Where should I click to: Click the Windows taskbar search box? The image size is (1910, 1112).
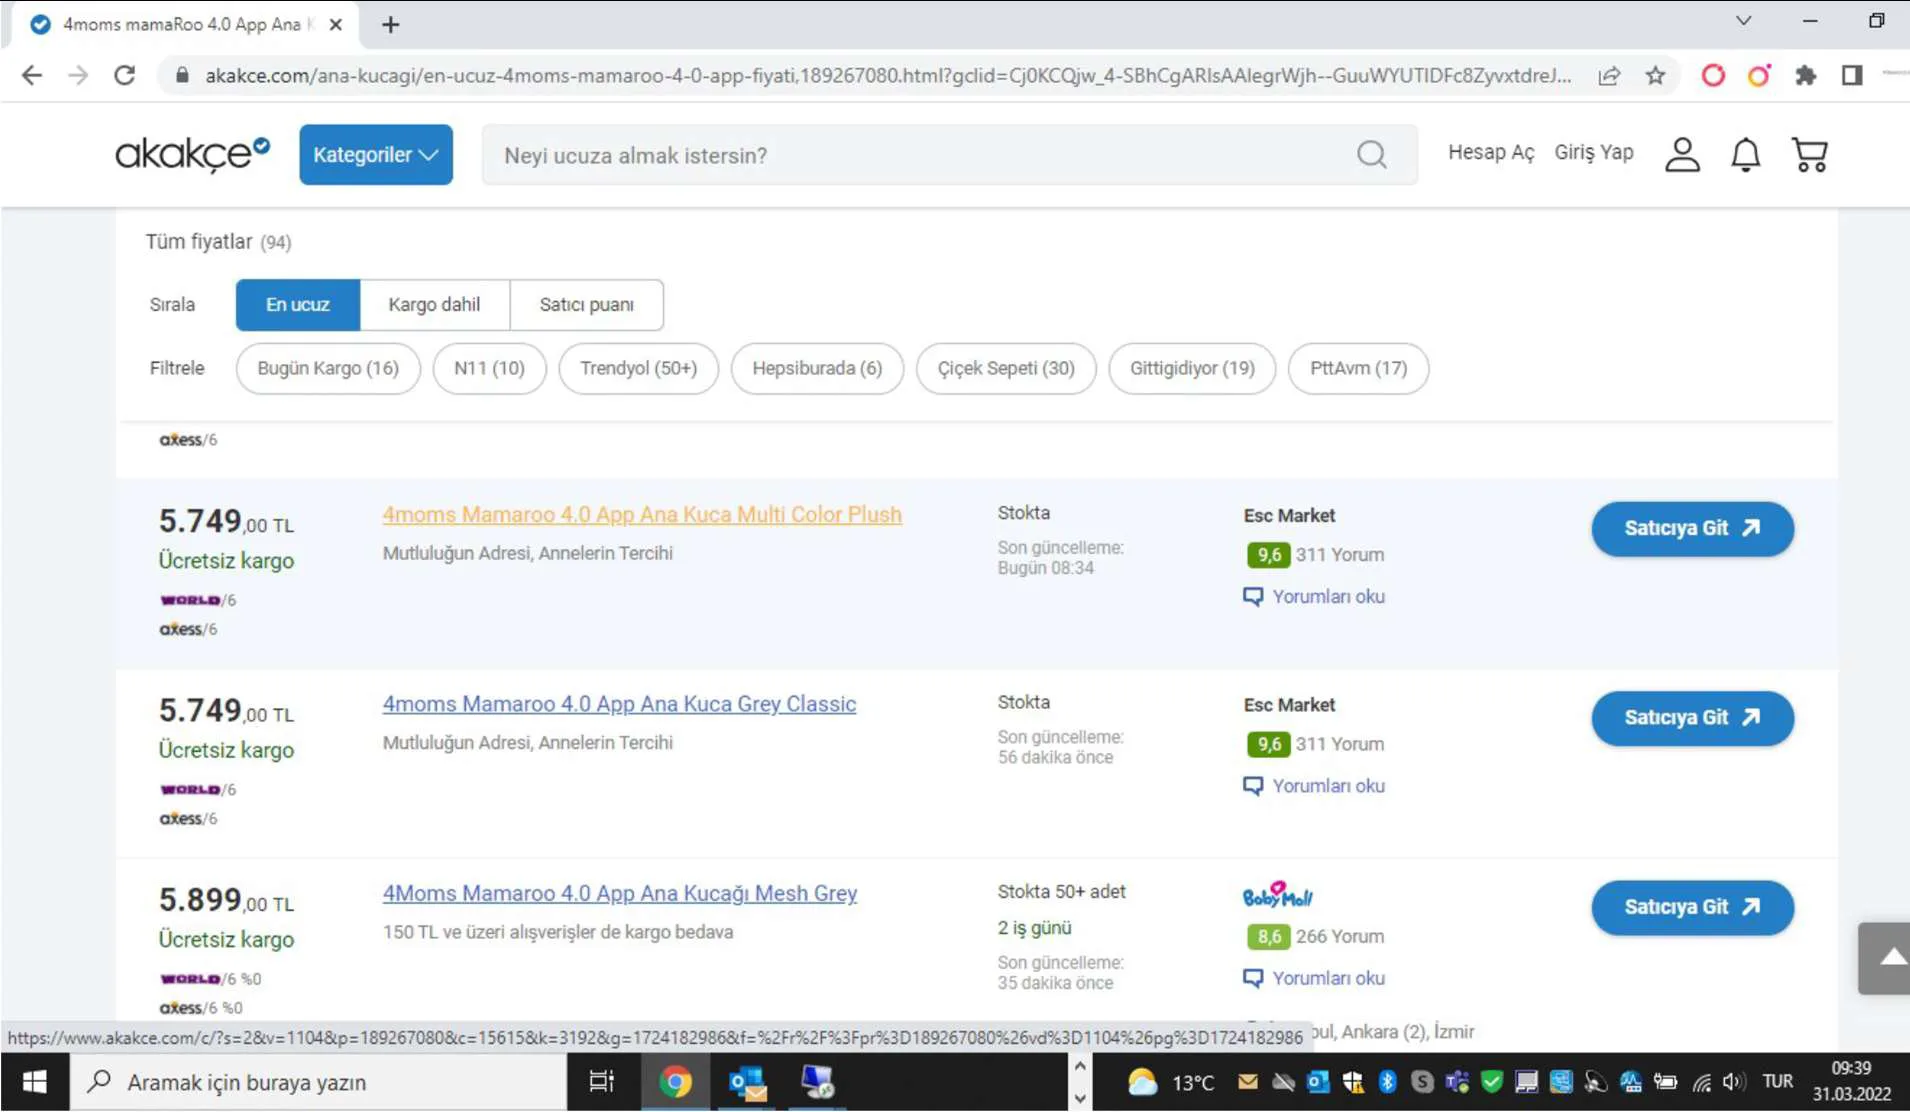pos(318,1082)
